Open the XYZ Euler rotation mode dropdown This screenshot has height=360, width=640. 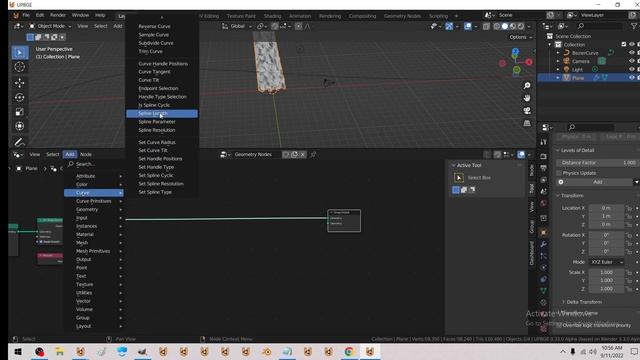(x=606, y=262)
